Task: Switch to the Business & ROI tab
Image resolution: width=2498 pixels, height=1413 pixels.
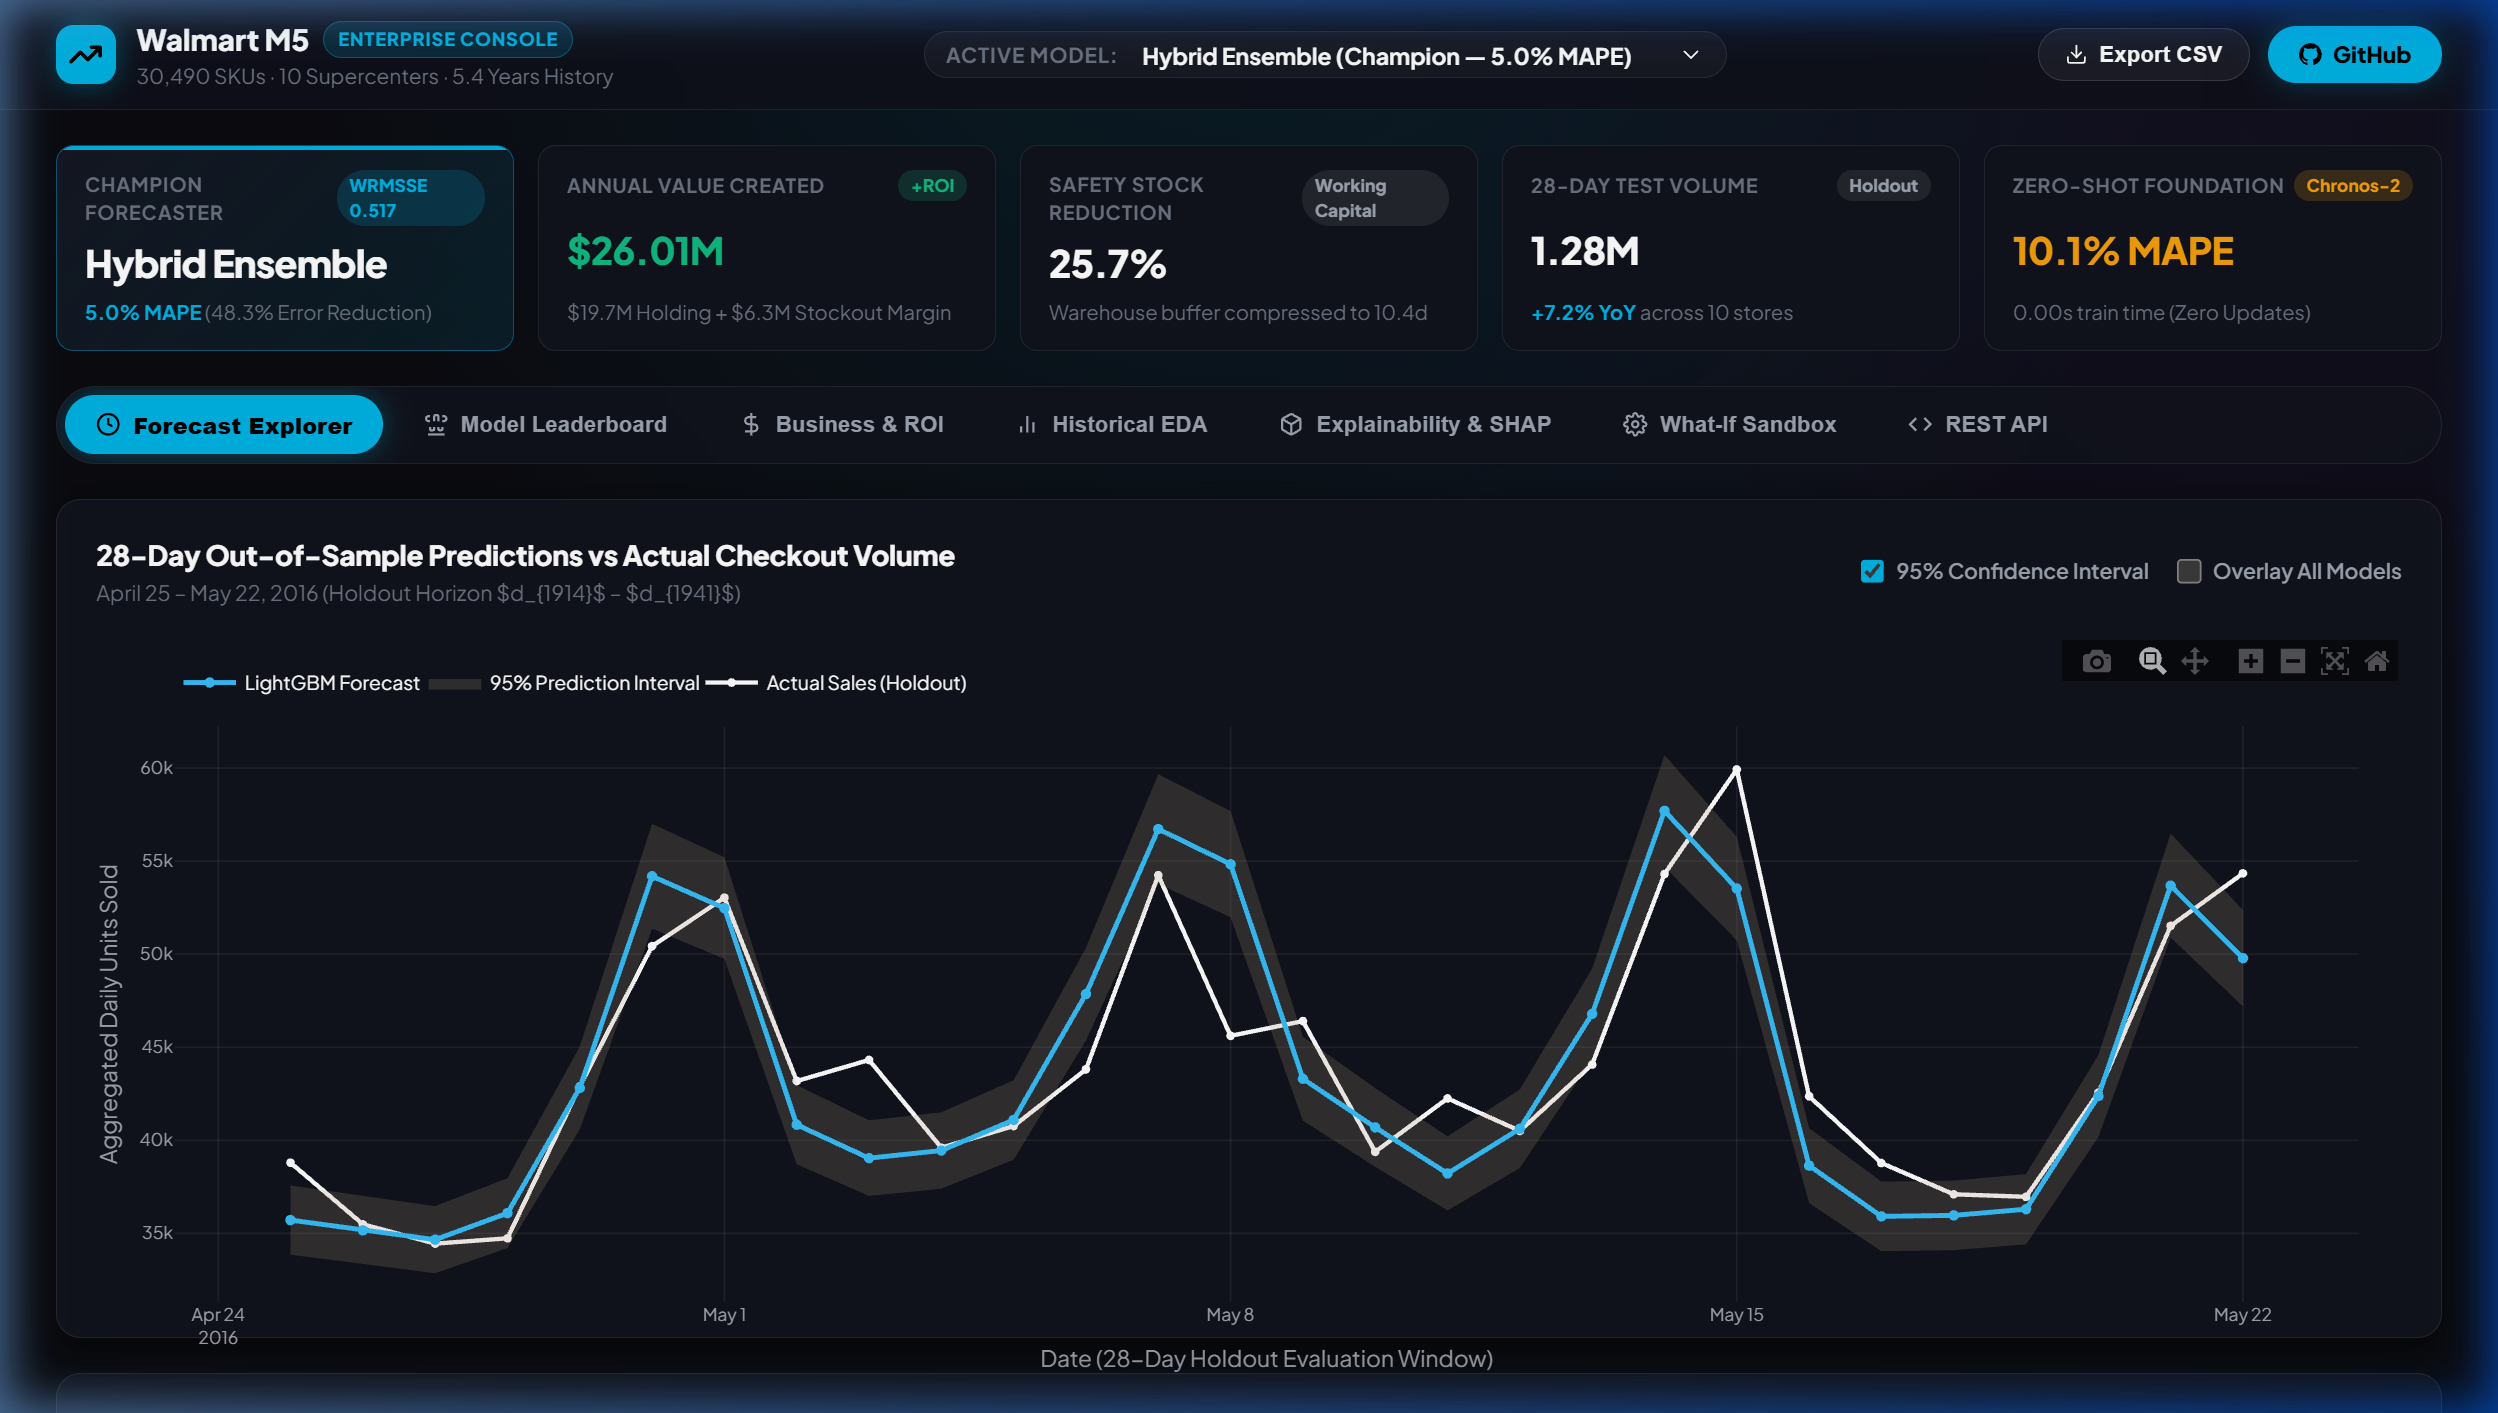Action: pos(843,425)
